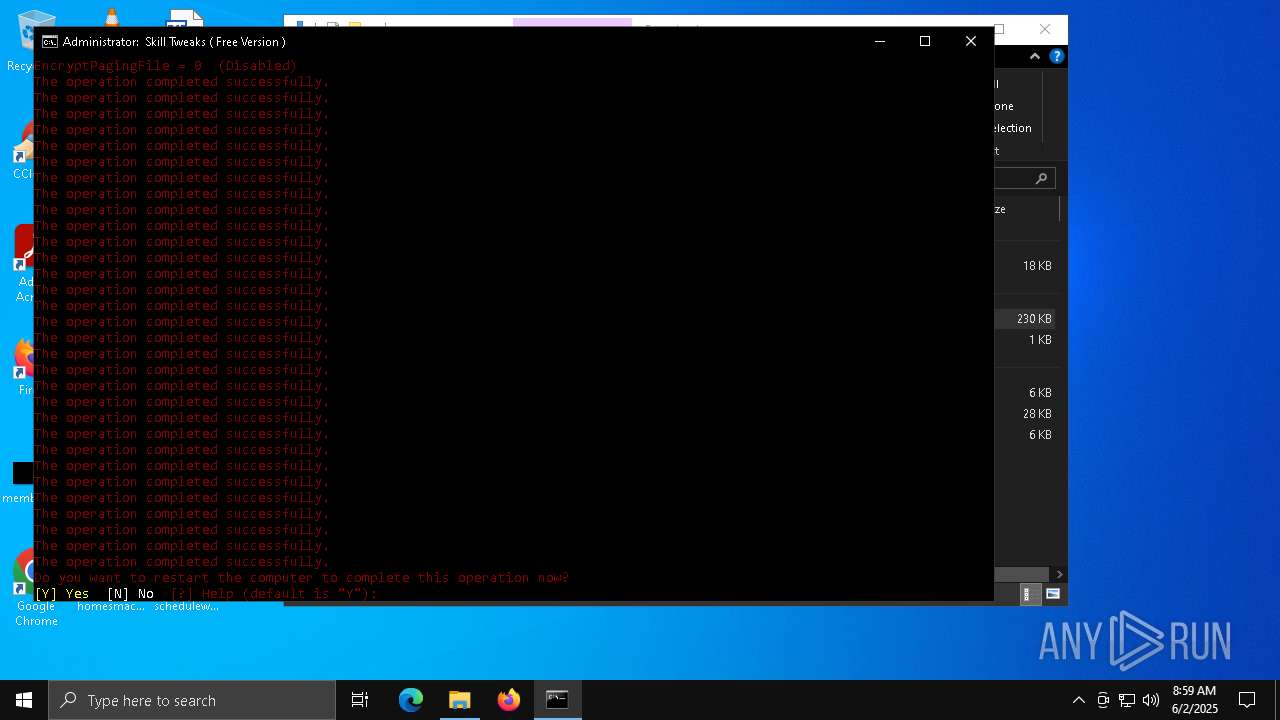Screen dimensions: 1280x720
Task: Switch Explorer to Large icons view
Action: coord(1053,594)
